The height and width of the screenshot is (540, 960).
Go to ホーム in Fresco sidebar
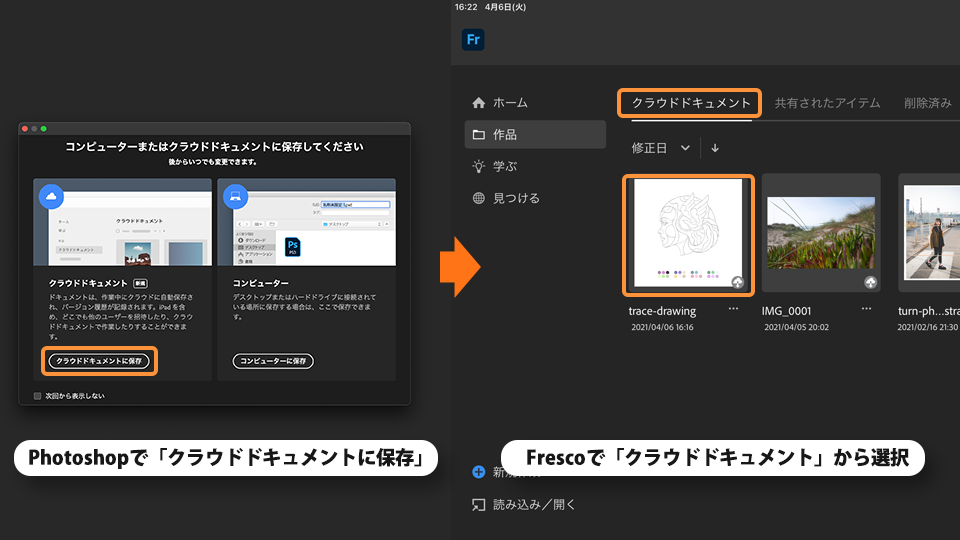tap(500, 103)
